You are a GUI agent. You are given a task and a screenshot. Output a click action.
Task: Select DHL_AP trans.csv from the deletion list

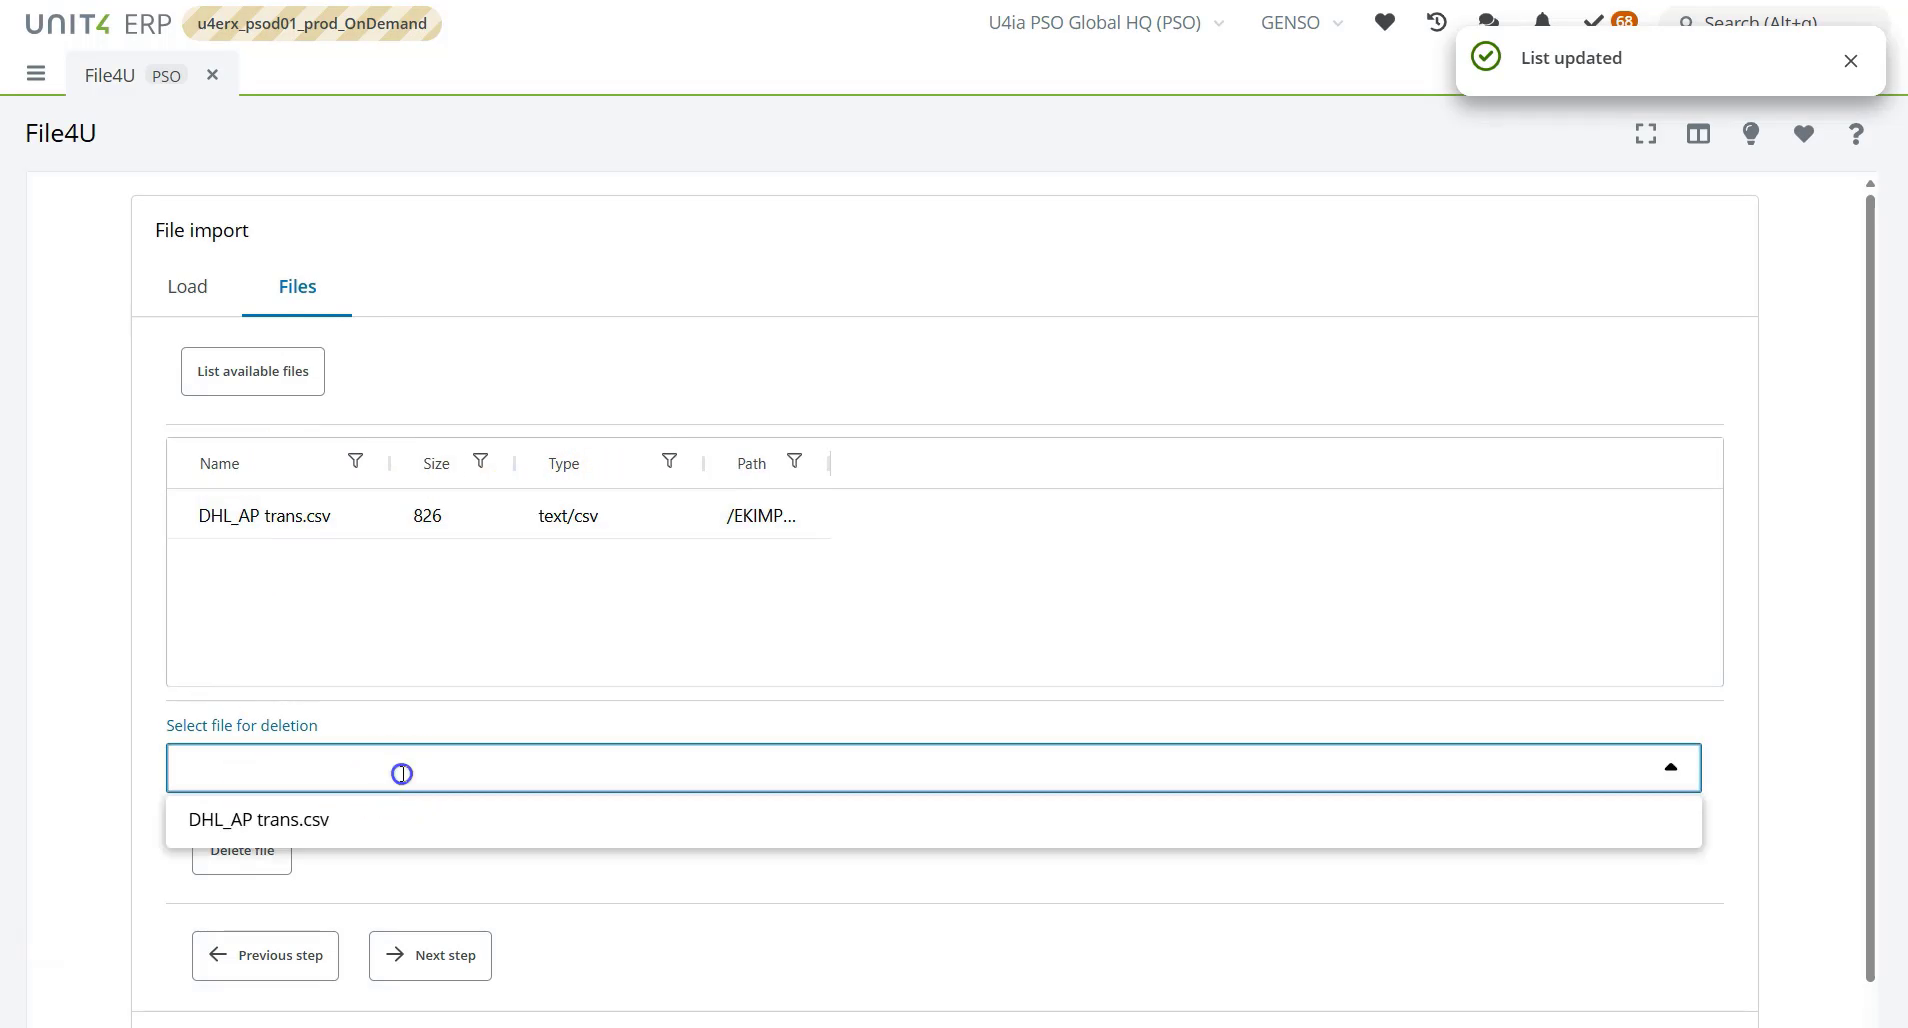tap(259, 819)
